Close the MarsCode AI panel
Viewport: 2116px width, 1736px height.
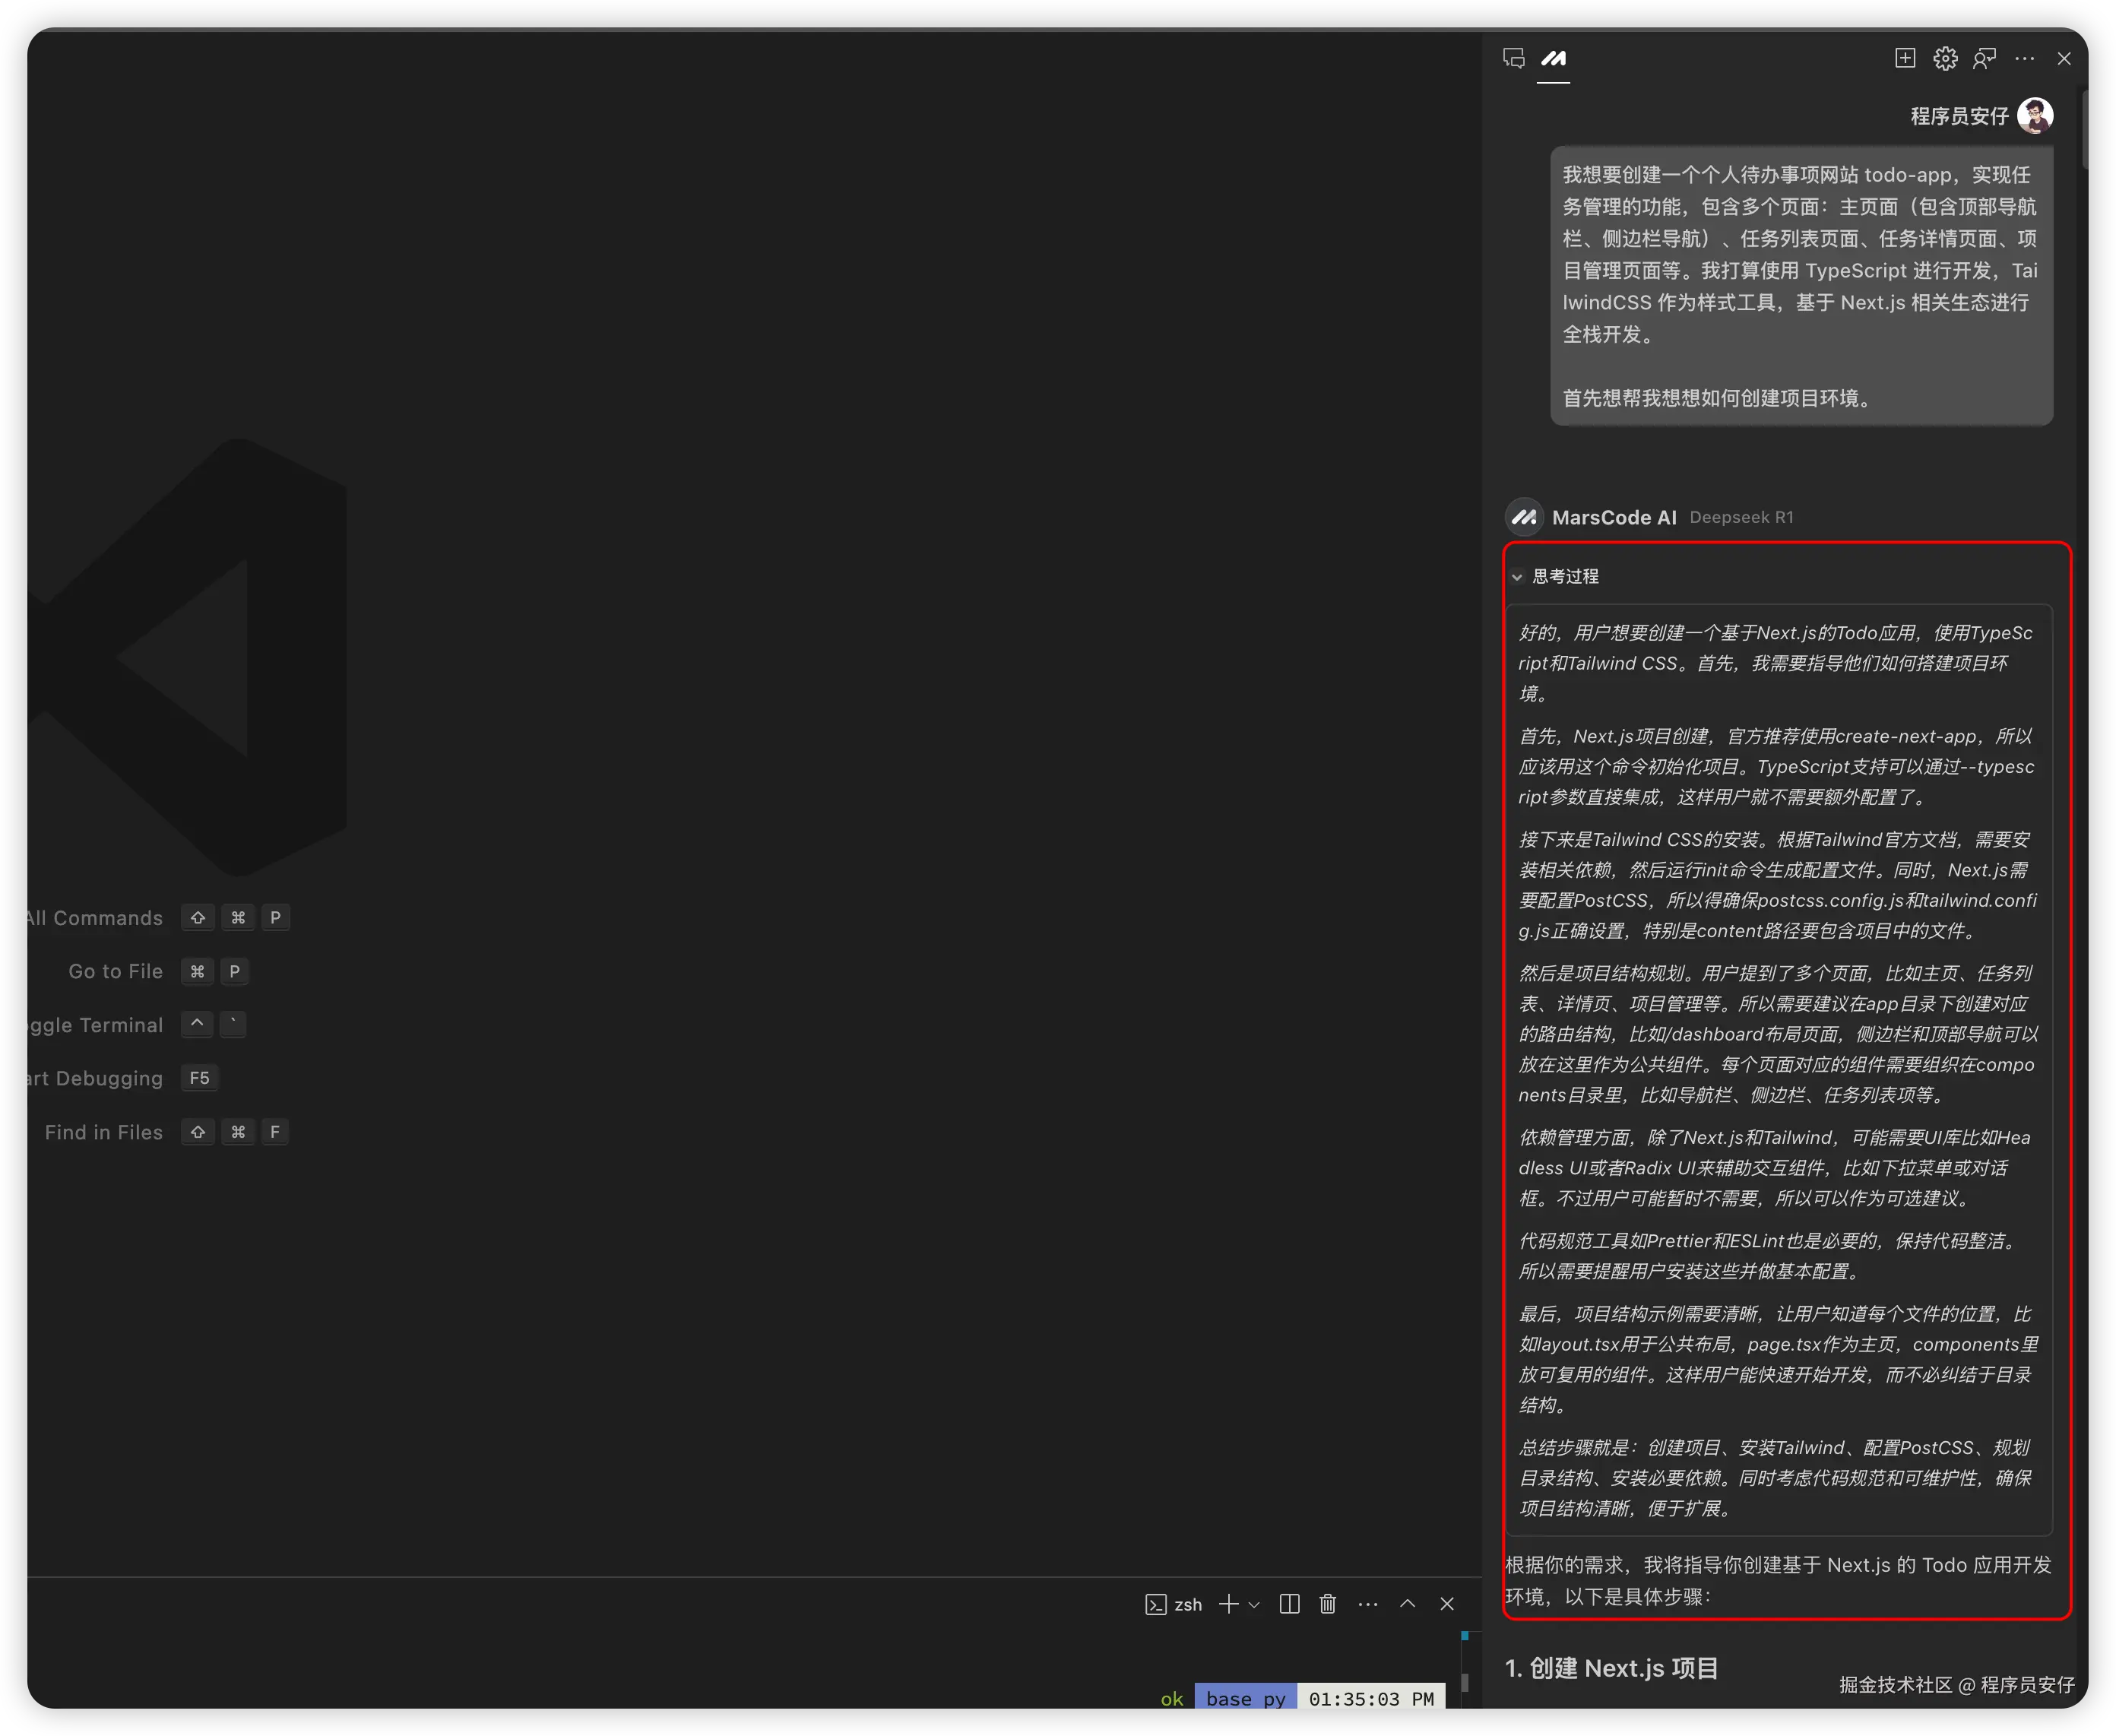2064,59
